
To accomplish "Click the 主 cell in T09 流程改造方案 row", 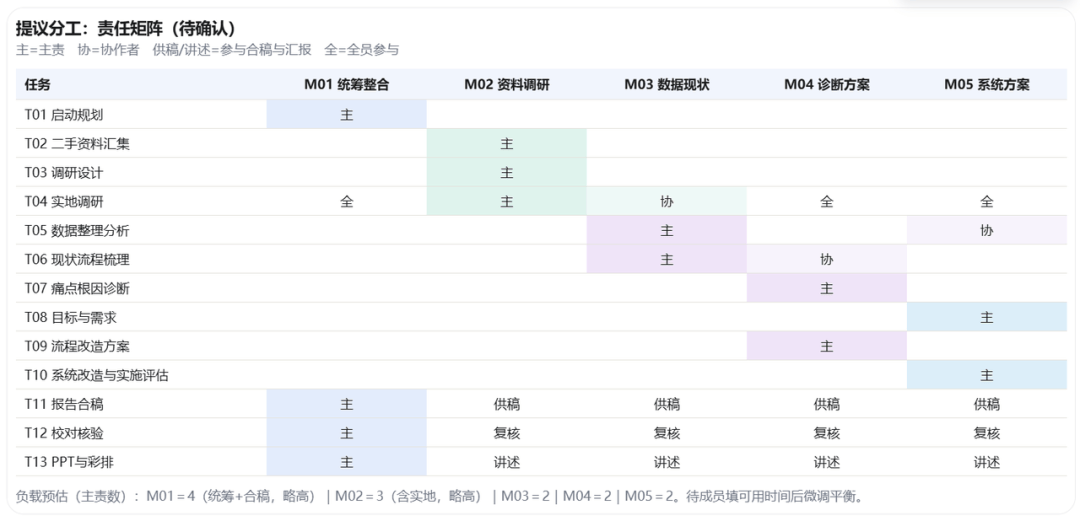I will click(x=827, y=346).
